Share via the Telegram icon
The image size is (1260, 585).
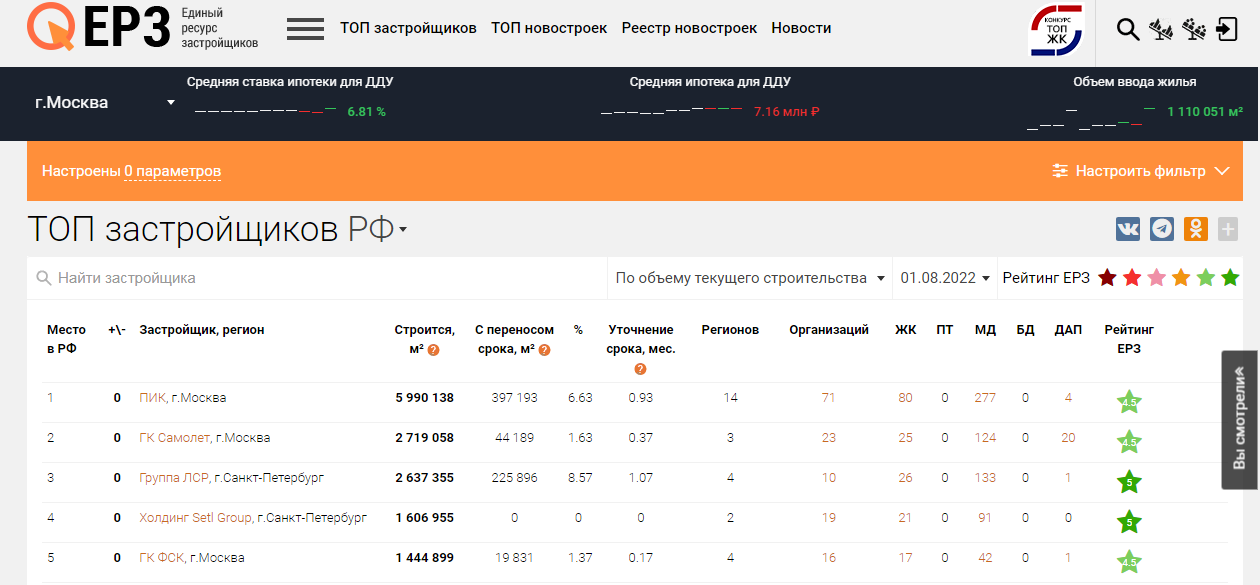coord(1160,229)
